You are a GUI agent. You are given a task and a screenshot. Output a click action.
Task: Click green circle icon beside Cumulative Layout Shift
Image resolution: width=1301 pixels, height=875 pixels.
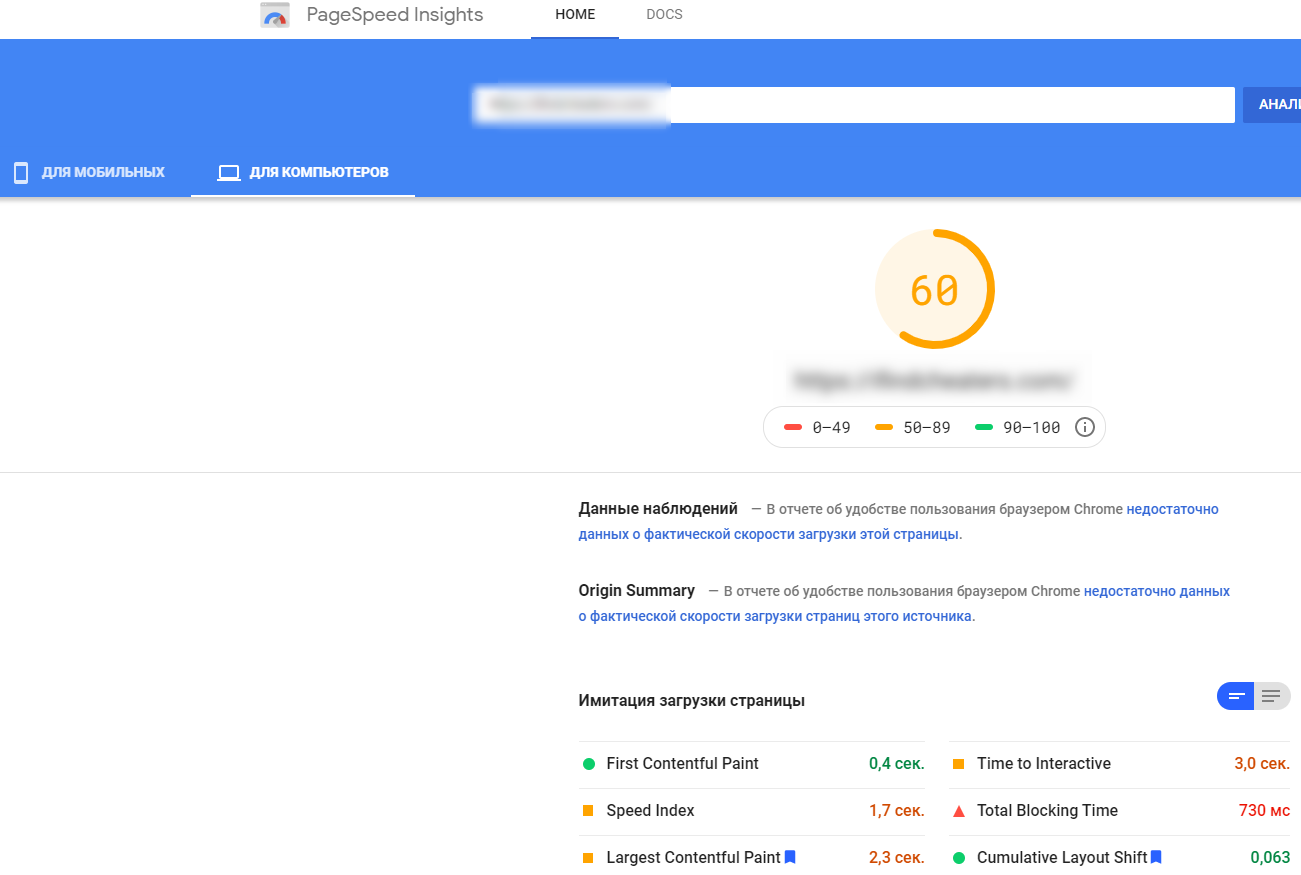(x=958, y=858)
